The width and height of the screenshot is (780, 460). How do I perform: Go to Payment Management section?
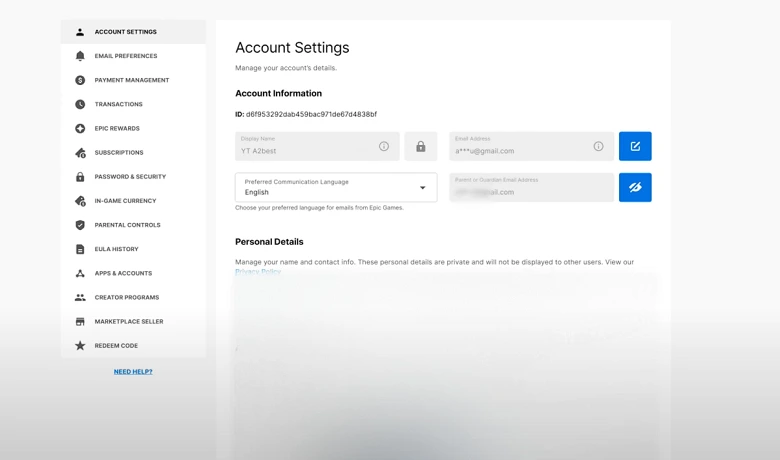pyautogui.click(x=131, y=80)
